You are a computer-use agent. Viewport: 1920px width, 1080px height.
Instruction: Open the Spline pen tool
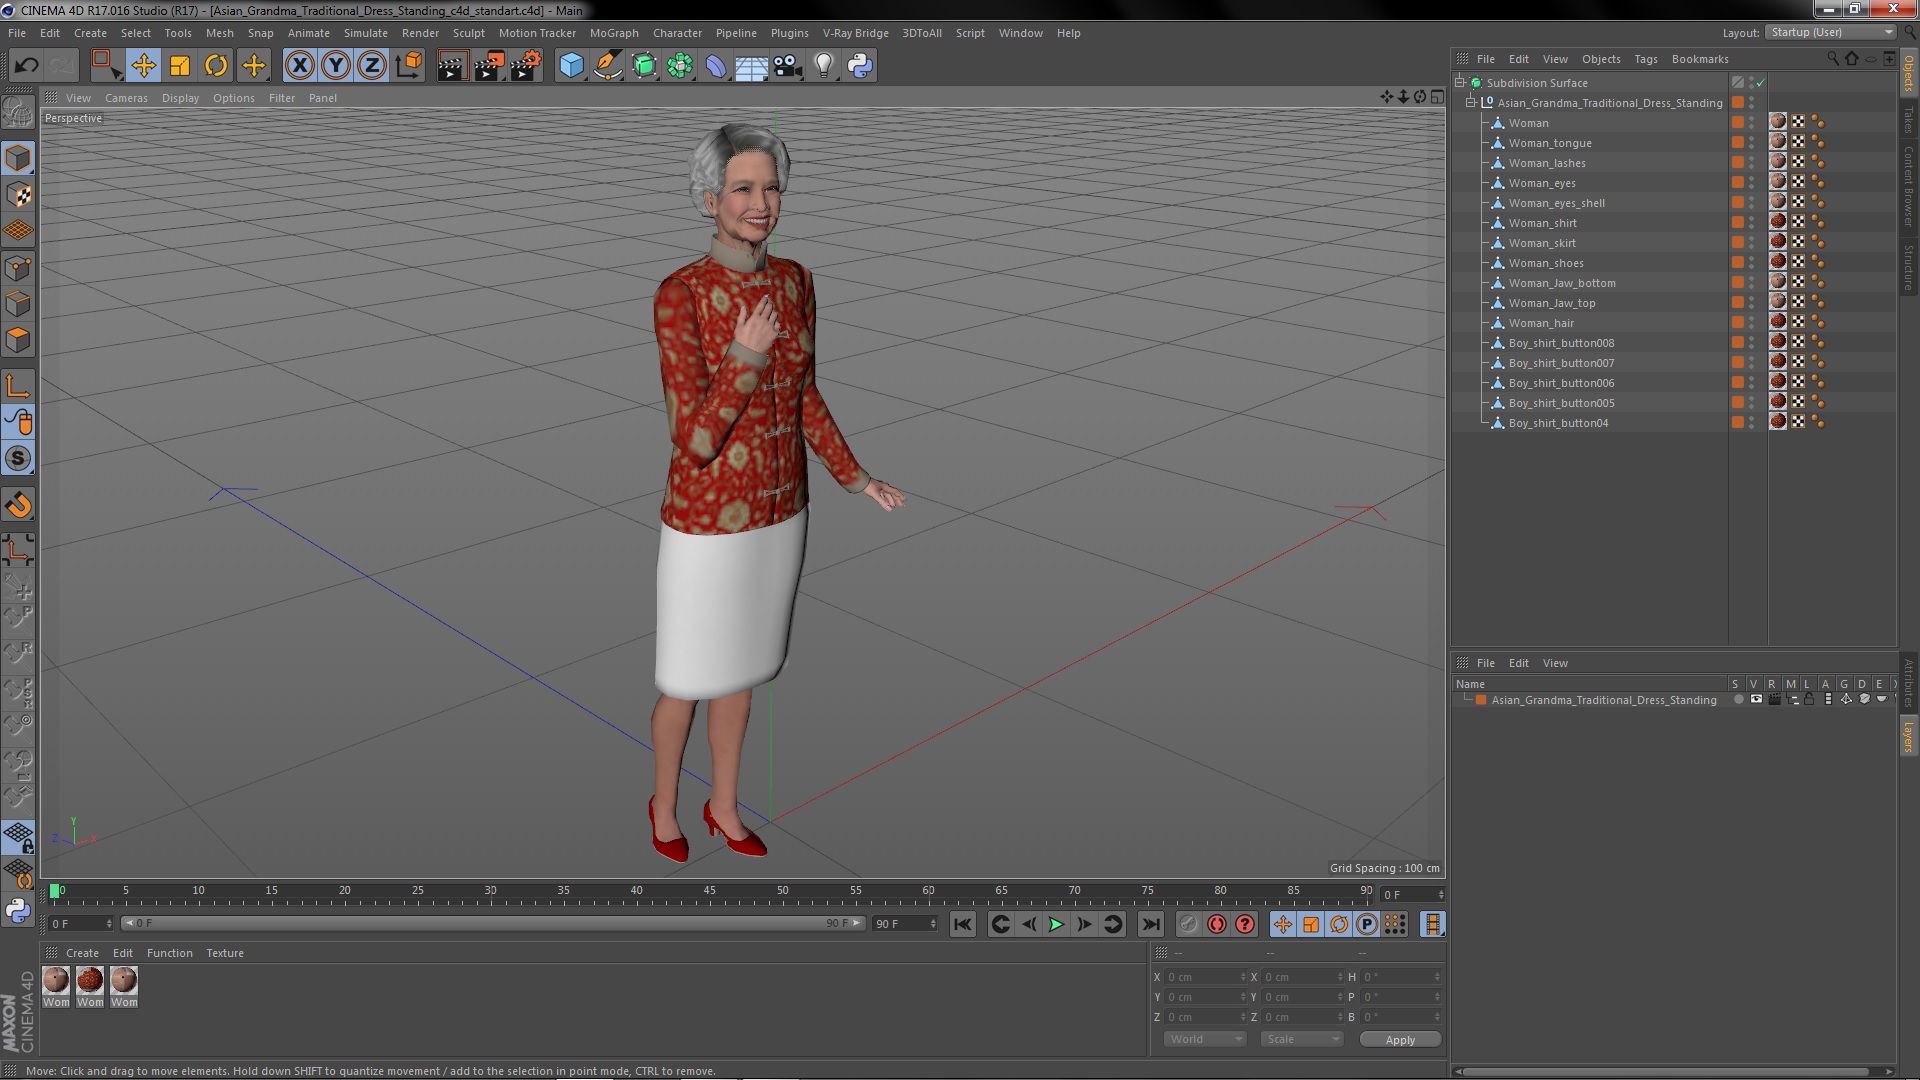pyautogui.click(x=607, y=66)
